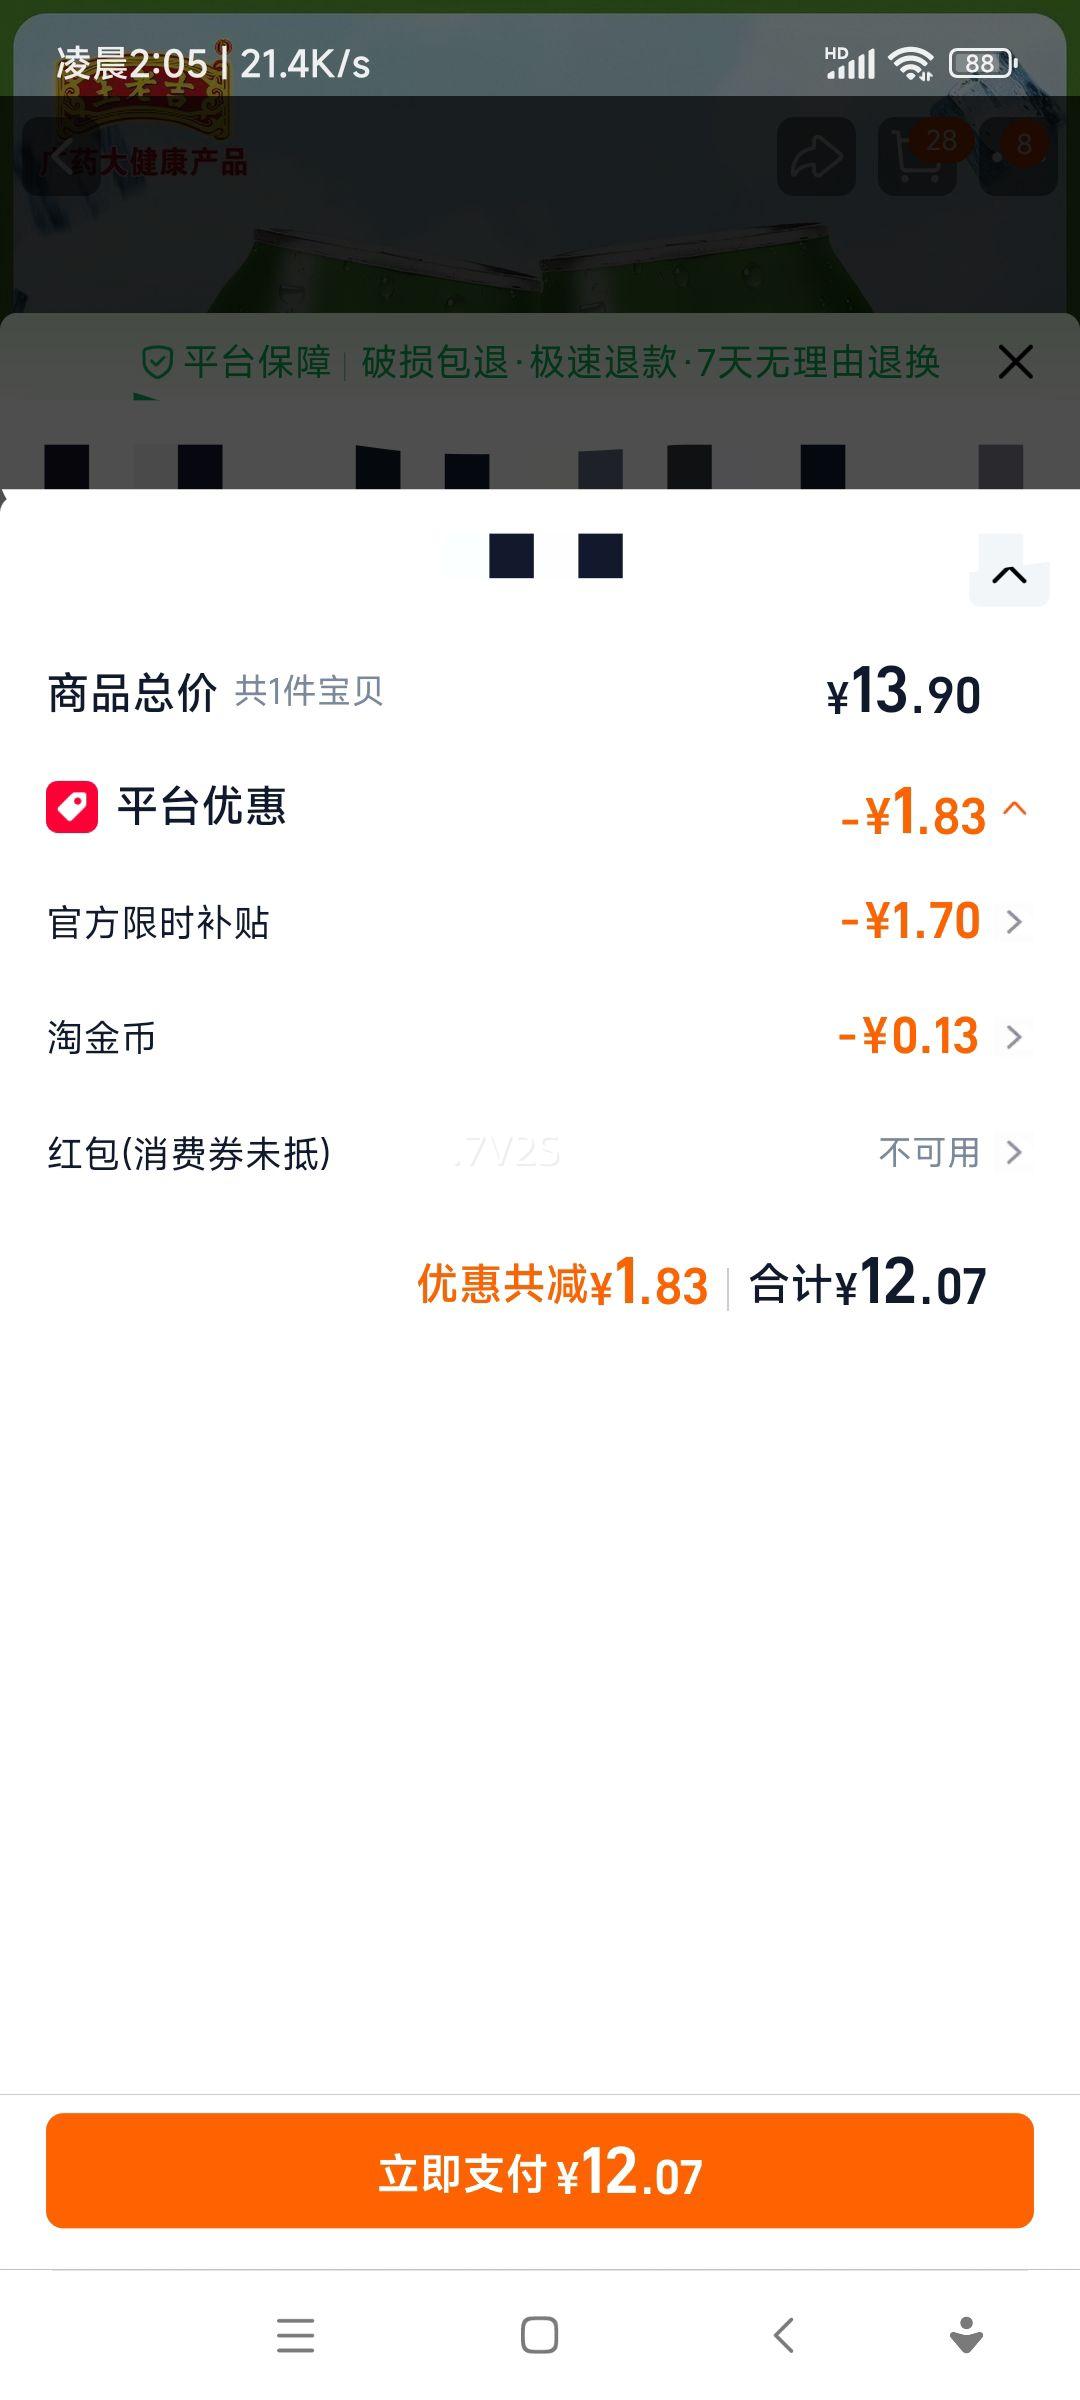This screenshot has width=1080, height=2400.
Task: Collapse the price details panel arrow
Action: point(1009,575)
